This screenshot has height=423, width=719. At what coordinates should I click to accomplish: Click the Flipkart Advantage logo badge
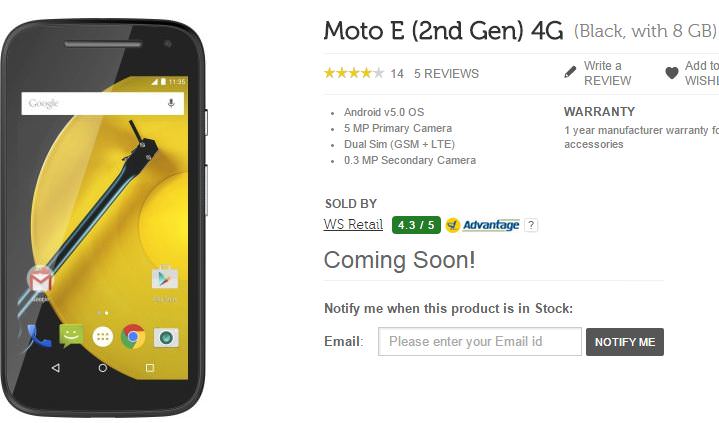[x=482, y=225]
